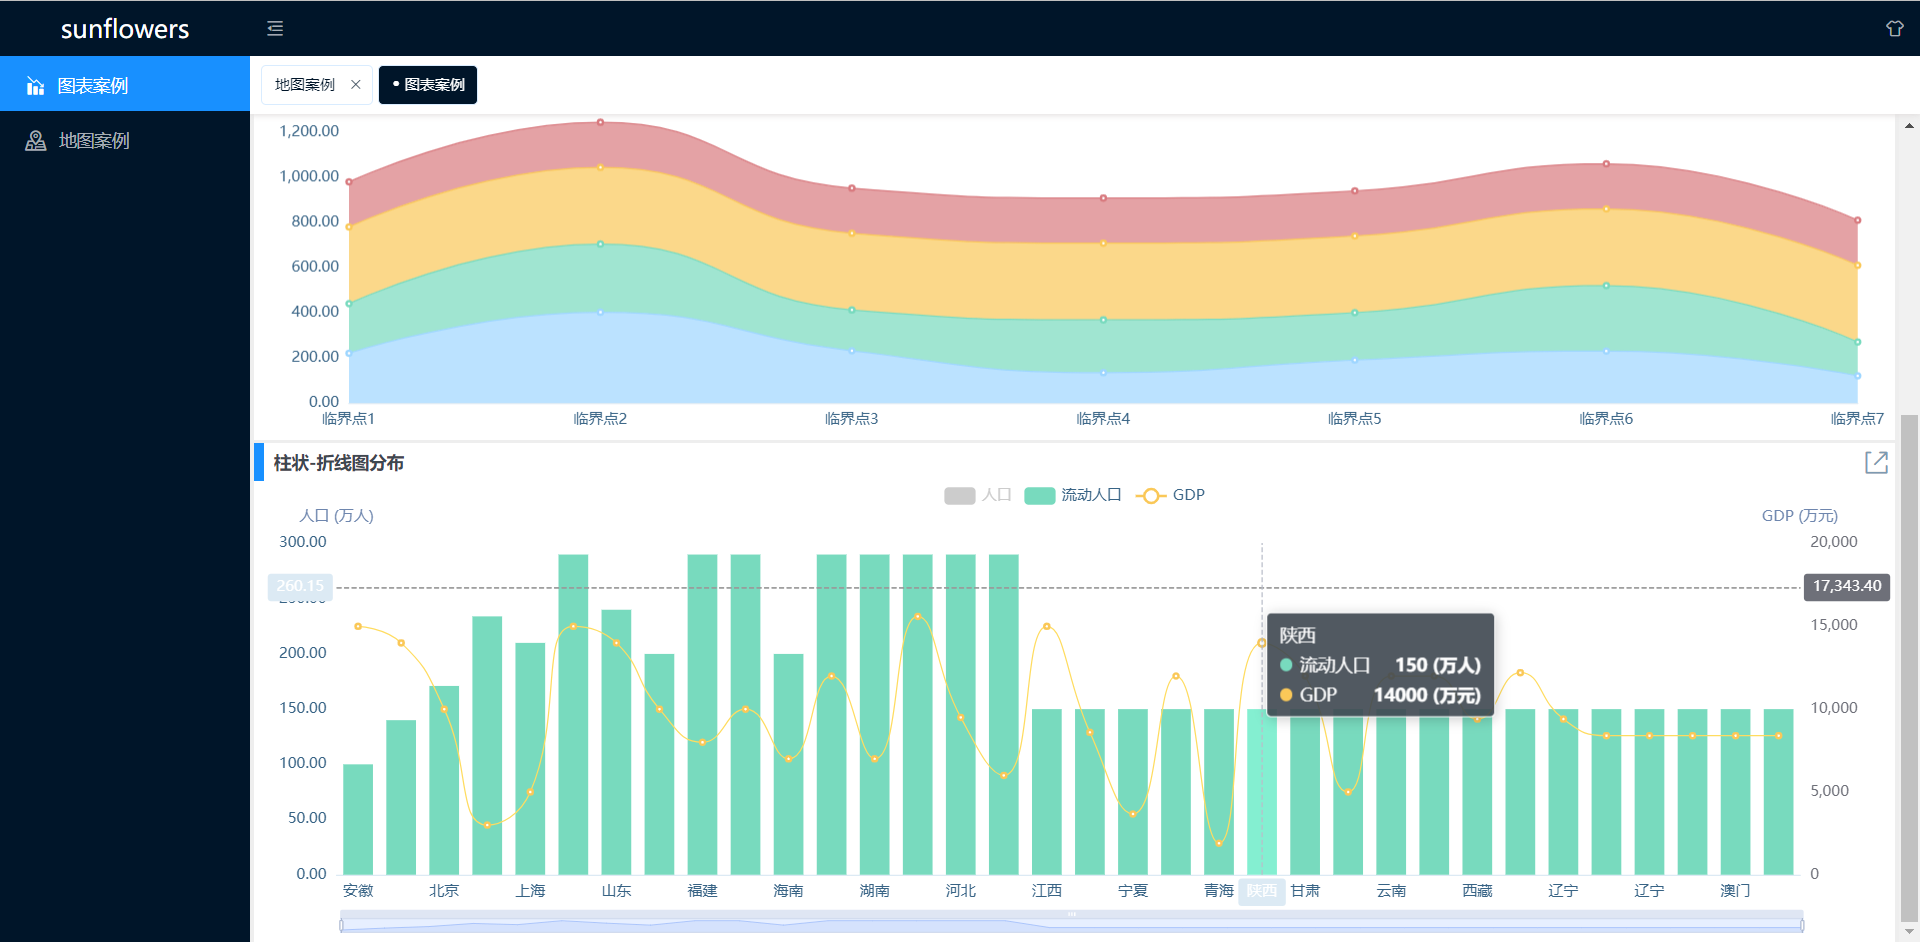
Task: Click the 柱状-折线图分布 section title
Action: click(339, 463)
